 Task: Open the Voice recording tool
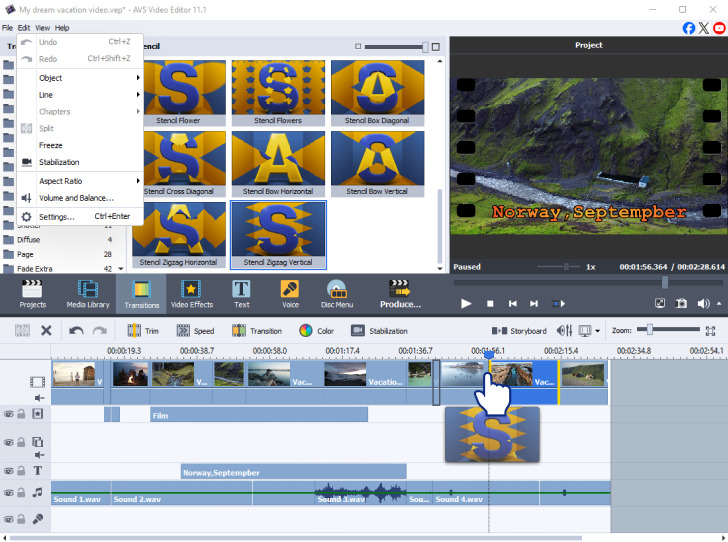[x=290, y=292]
